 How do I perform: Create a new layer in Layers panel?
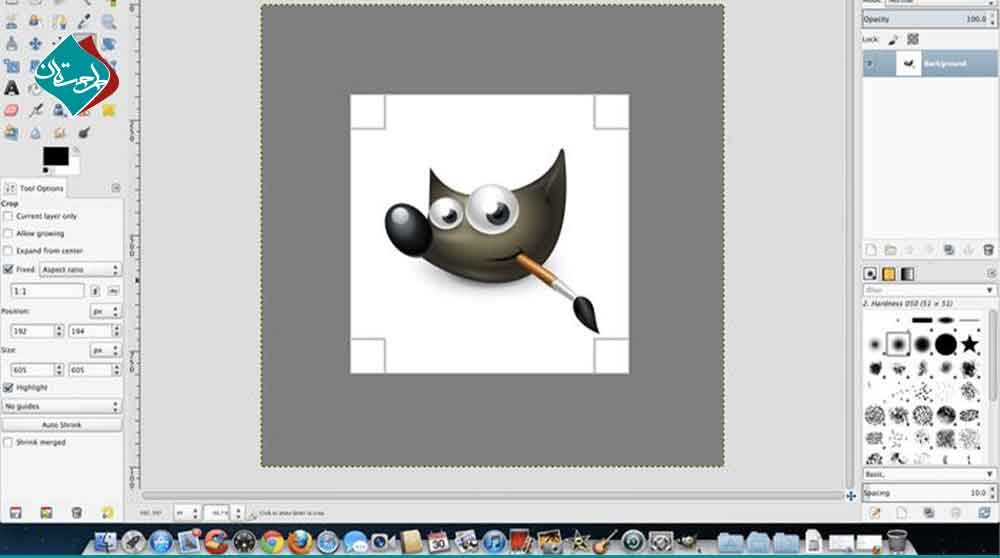click(871, 250)
